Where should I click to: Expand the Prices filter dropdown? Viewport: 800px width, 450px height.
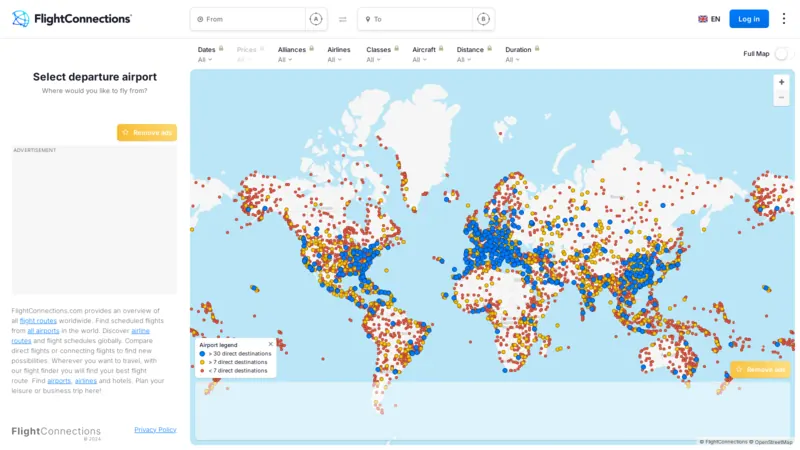(244, 60)
